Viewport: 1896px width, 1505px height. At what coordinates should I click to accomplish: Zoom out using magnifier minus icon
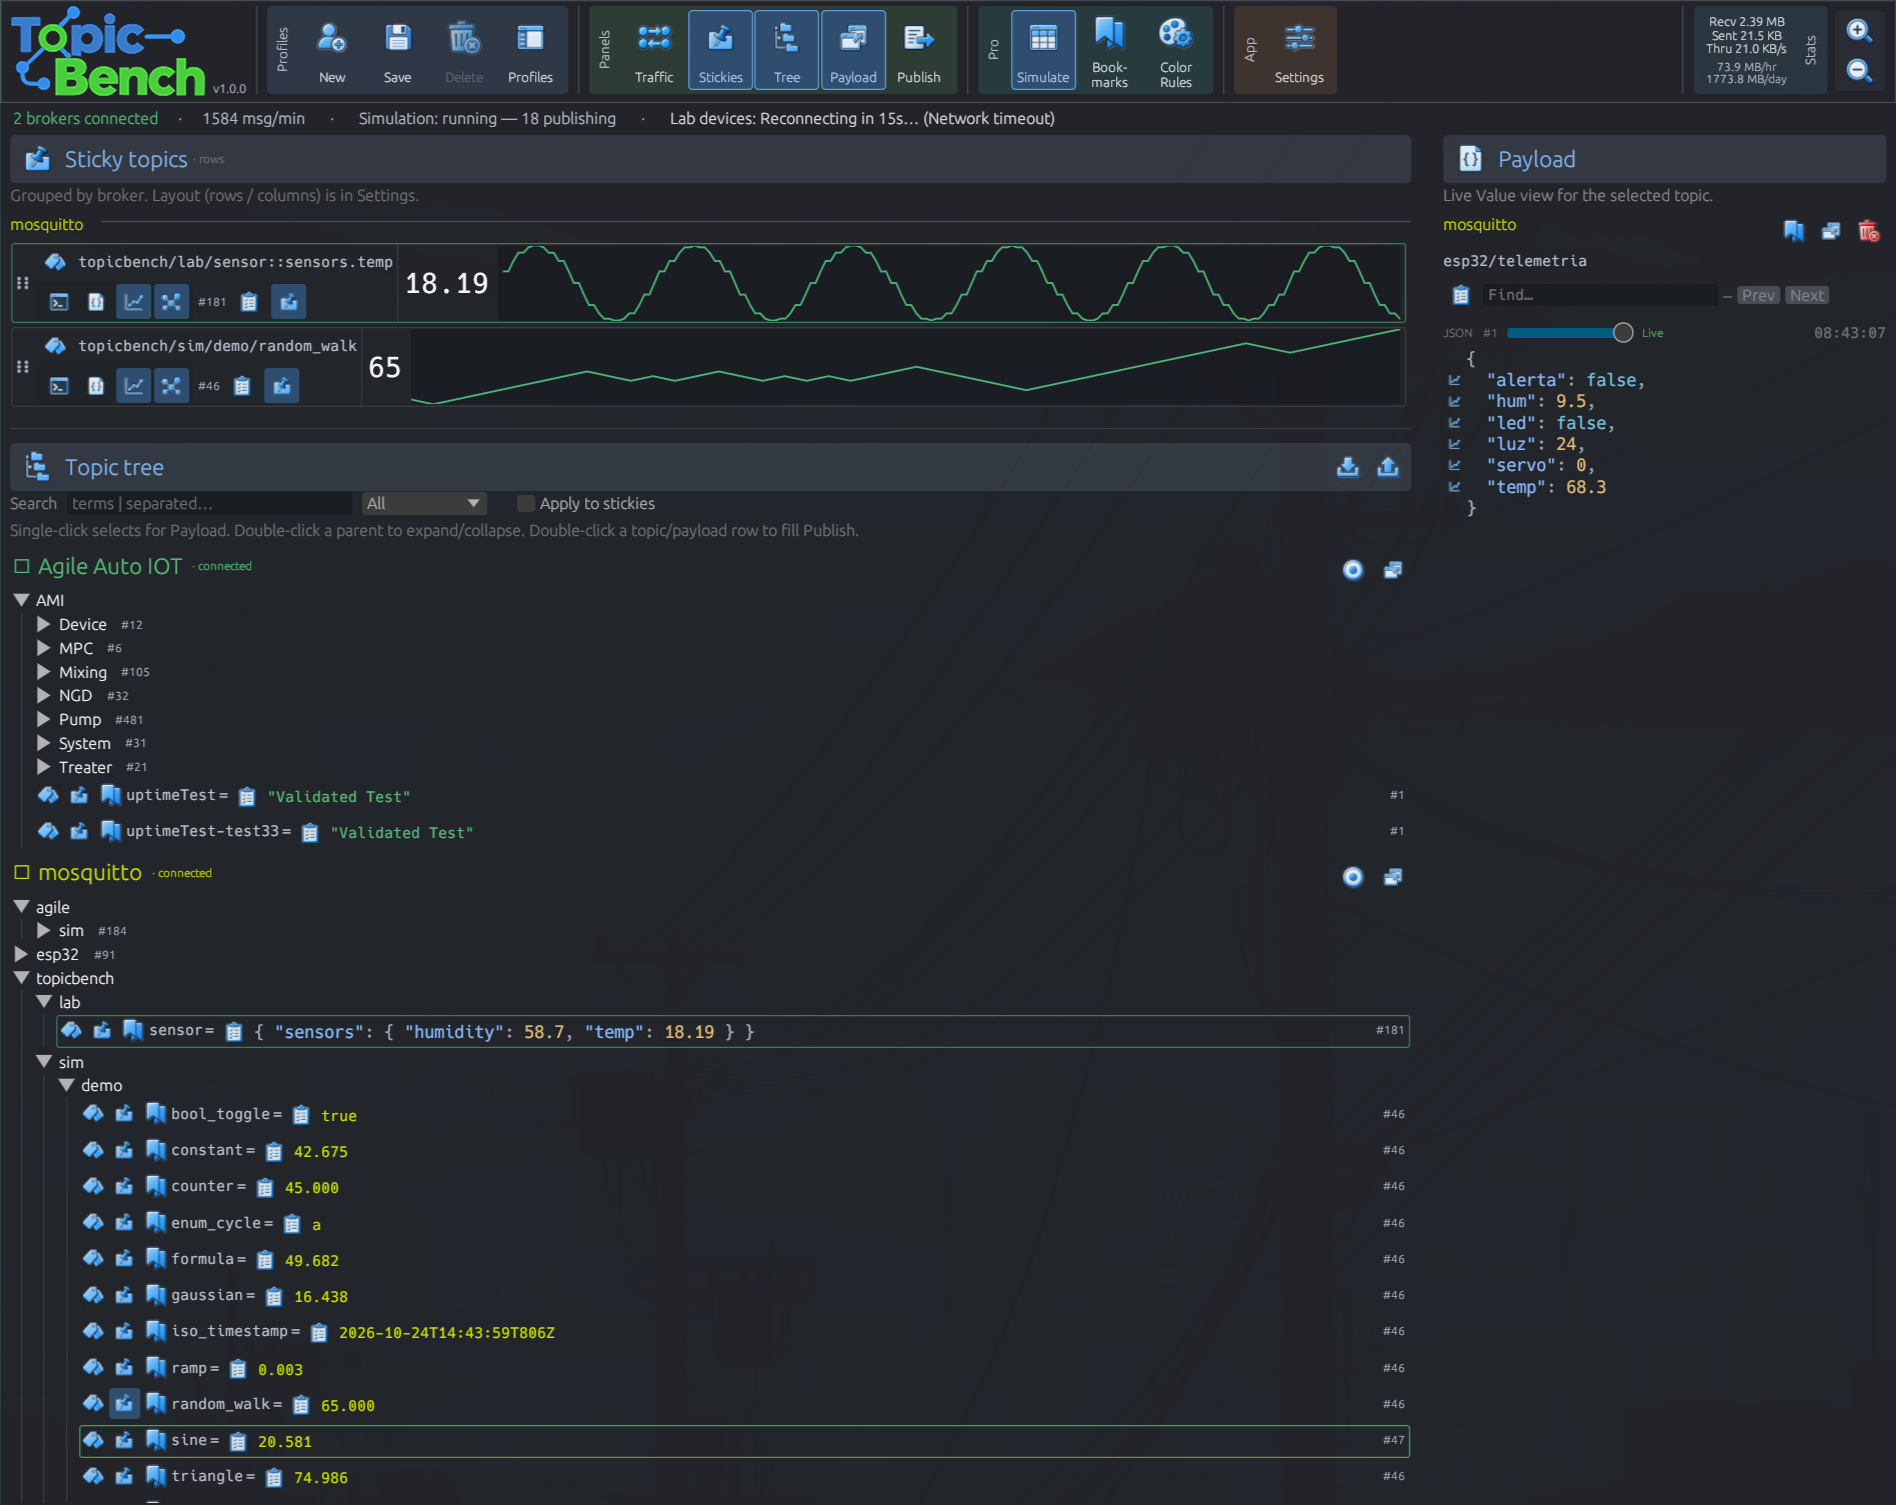coord(1859,70)
